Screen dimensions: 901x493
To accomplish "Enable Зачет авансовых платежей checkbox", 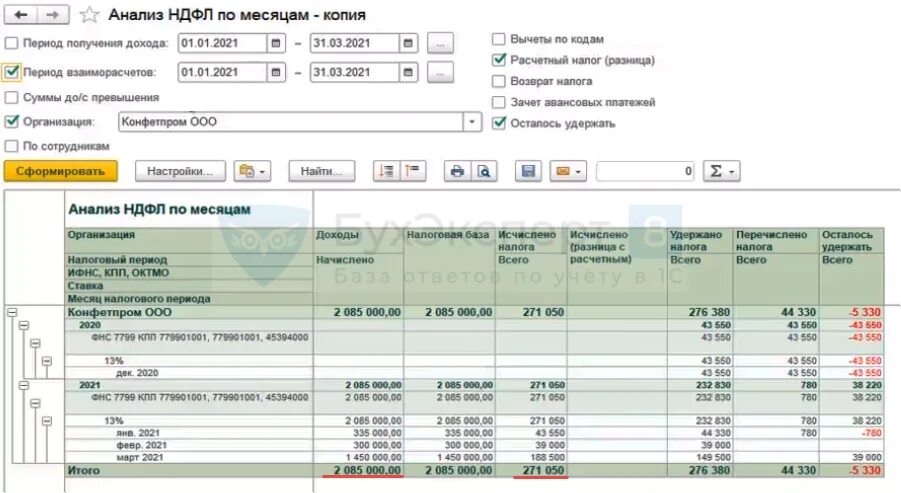I will [x=499, y=102].
